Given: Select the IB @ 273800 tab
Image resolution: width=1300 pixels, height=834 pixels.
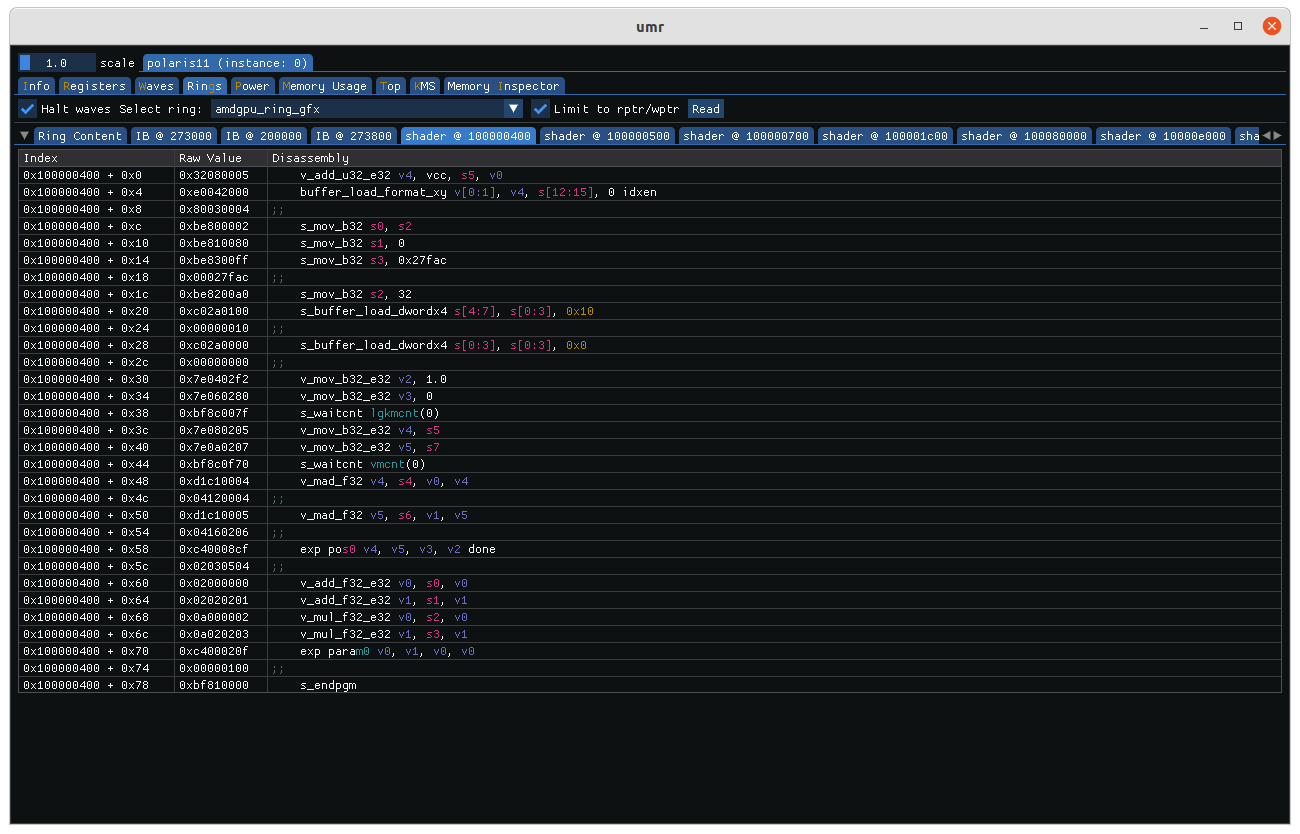Looking at the screenshot, I should pos(354,136).
